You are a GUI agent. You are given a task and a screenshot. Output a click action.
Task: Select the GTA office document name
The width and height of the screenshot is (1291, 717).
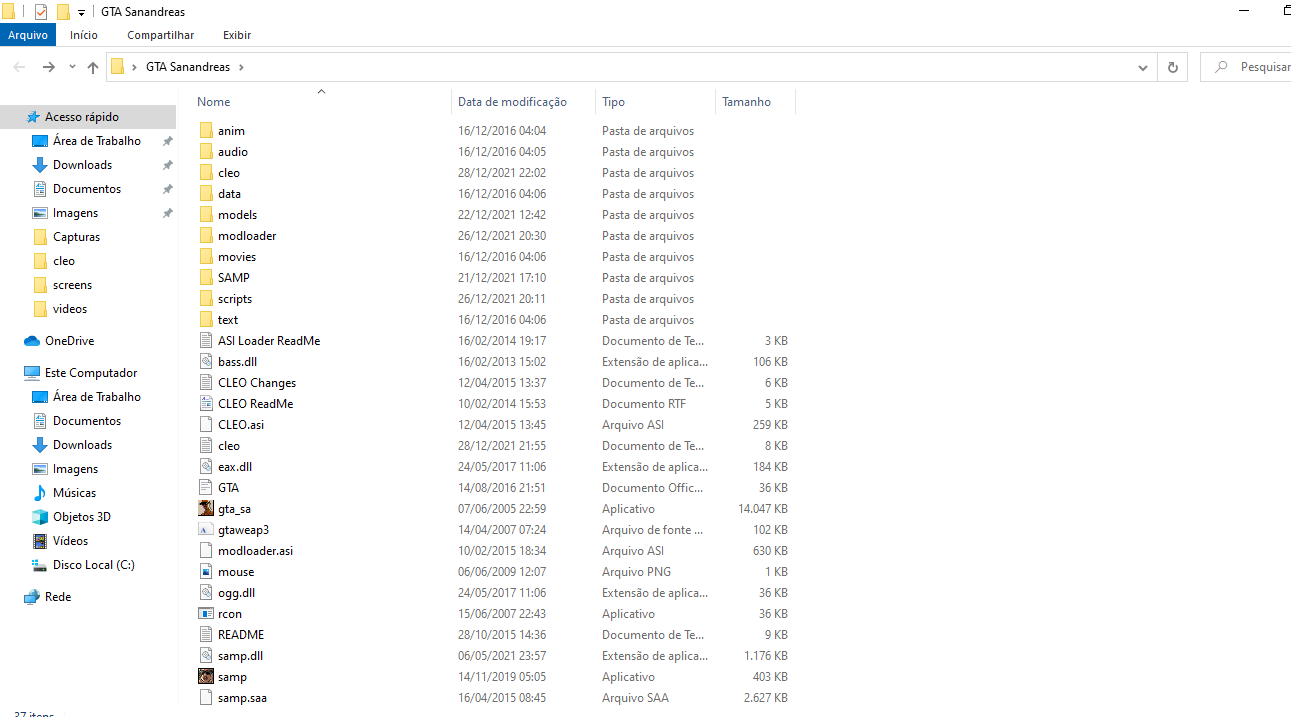[x=228, y=488]
